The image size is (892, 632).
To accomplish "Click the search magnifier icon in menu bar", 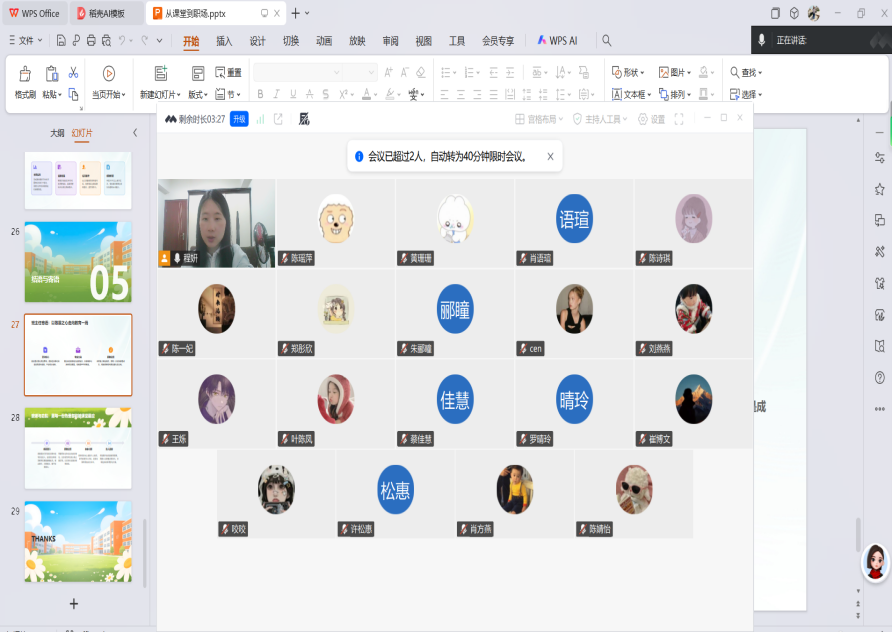I will 606,41.
